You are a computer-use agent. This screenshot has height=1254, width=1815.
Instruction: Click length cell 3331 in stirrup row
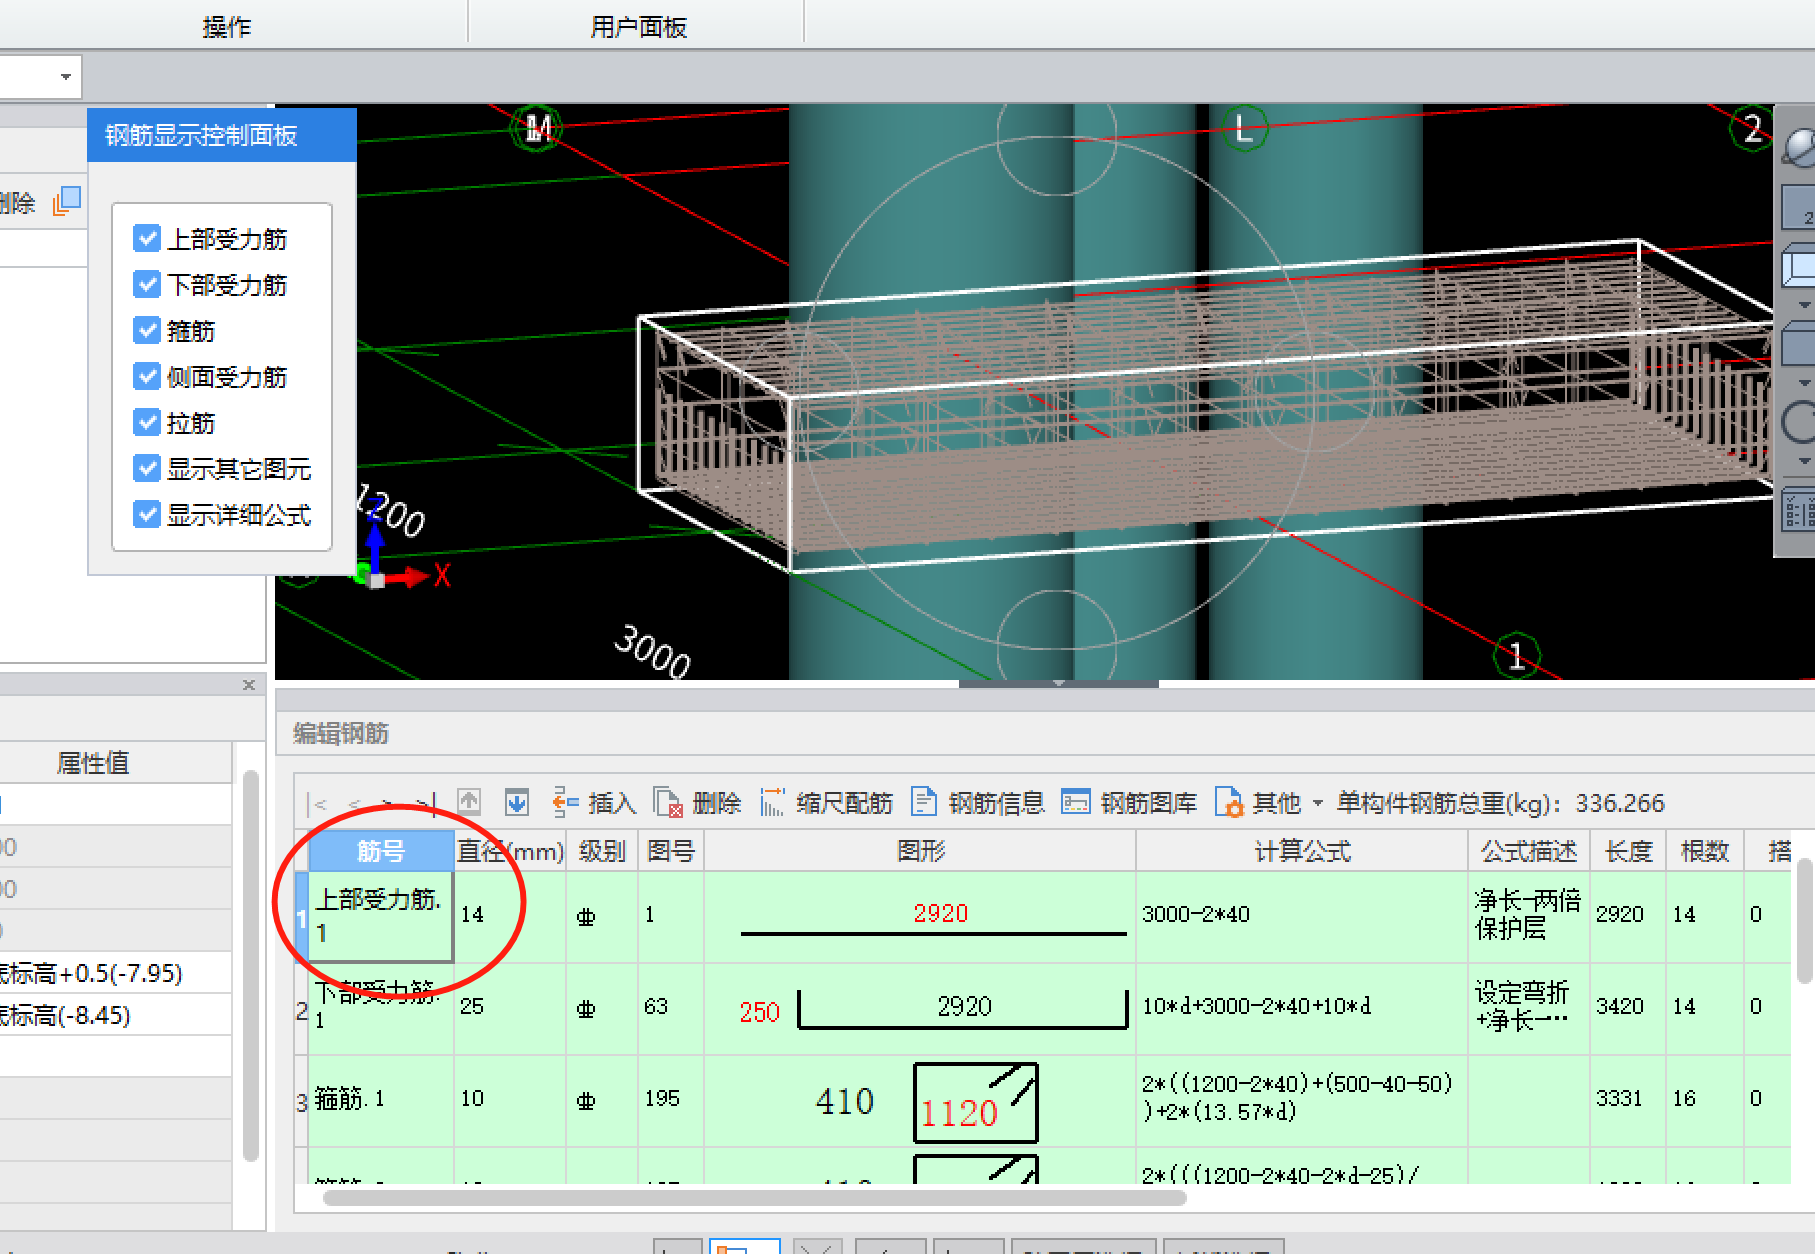tap(1628, 1099)
